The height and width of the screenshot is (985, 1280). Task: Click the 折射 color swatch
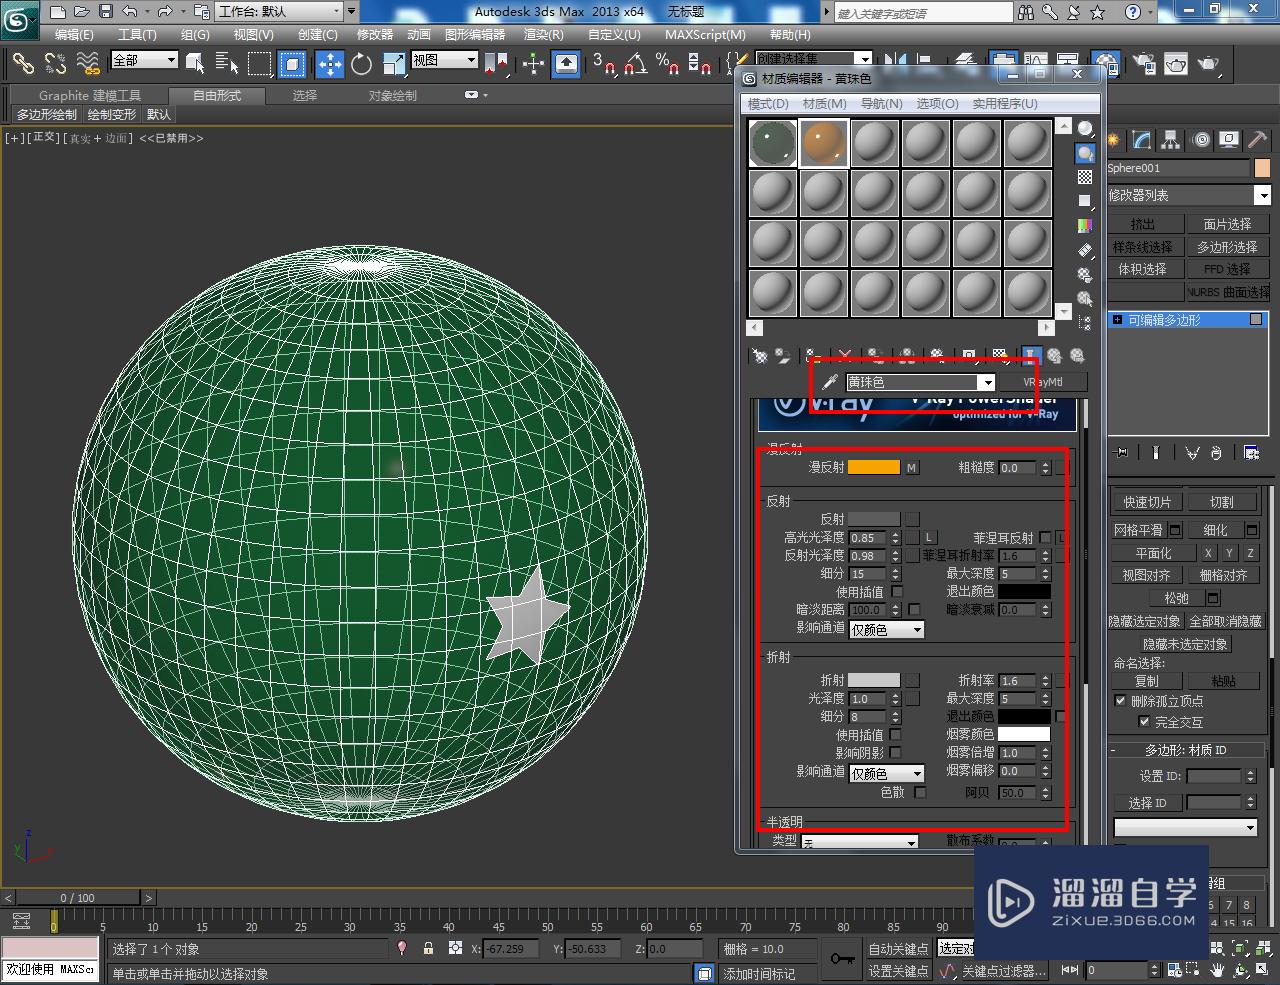tap(874, 680)
